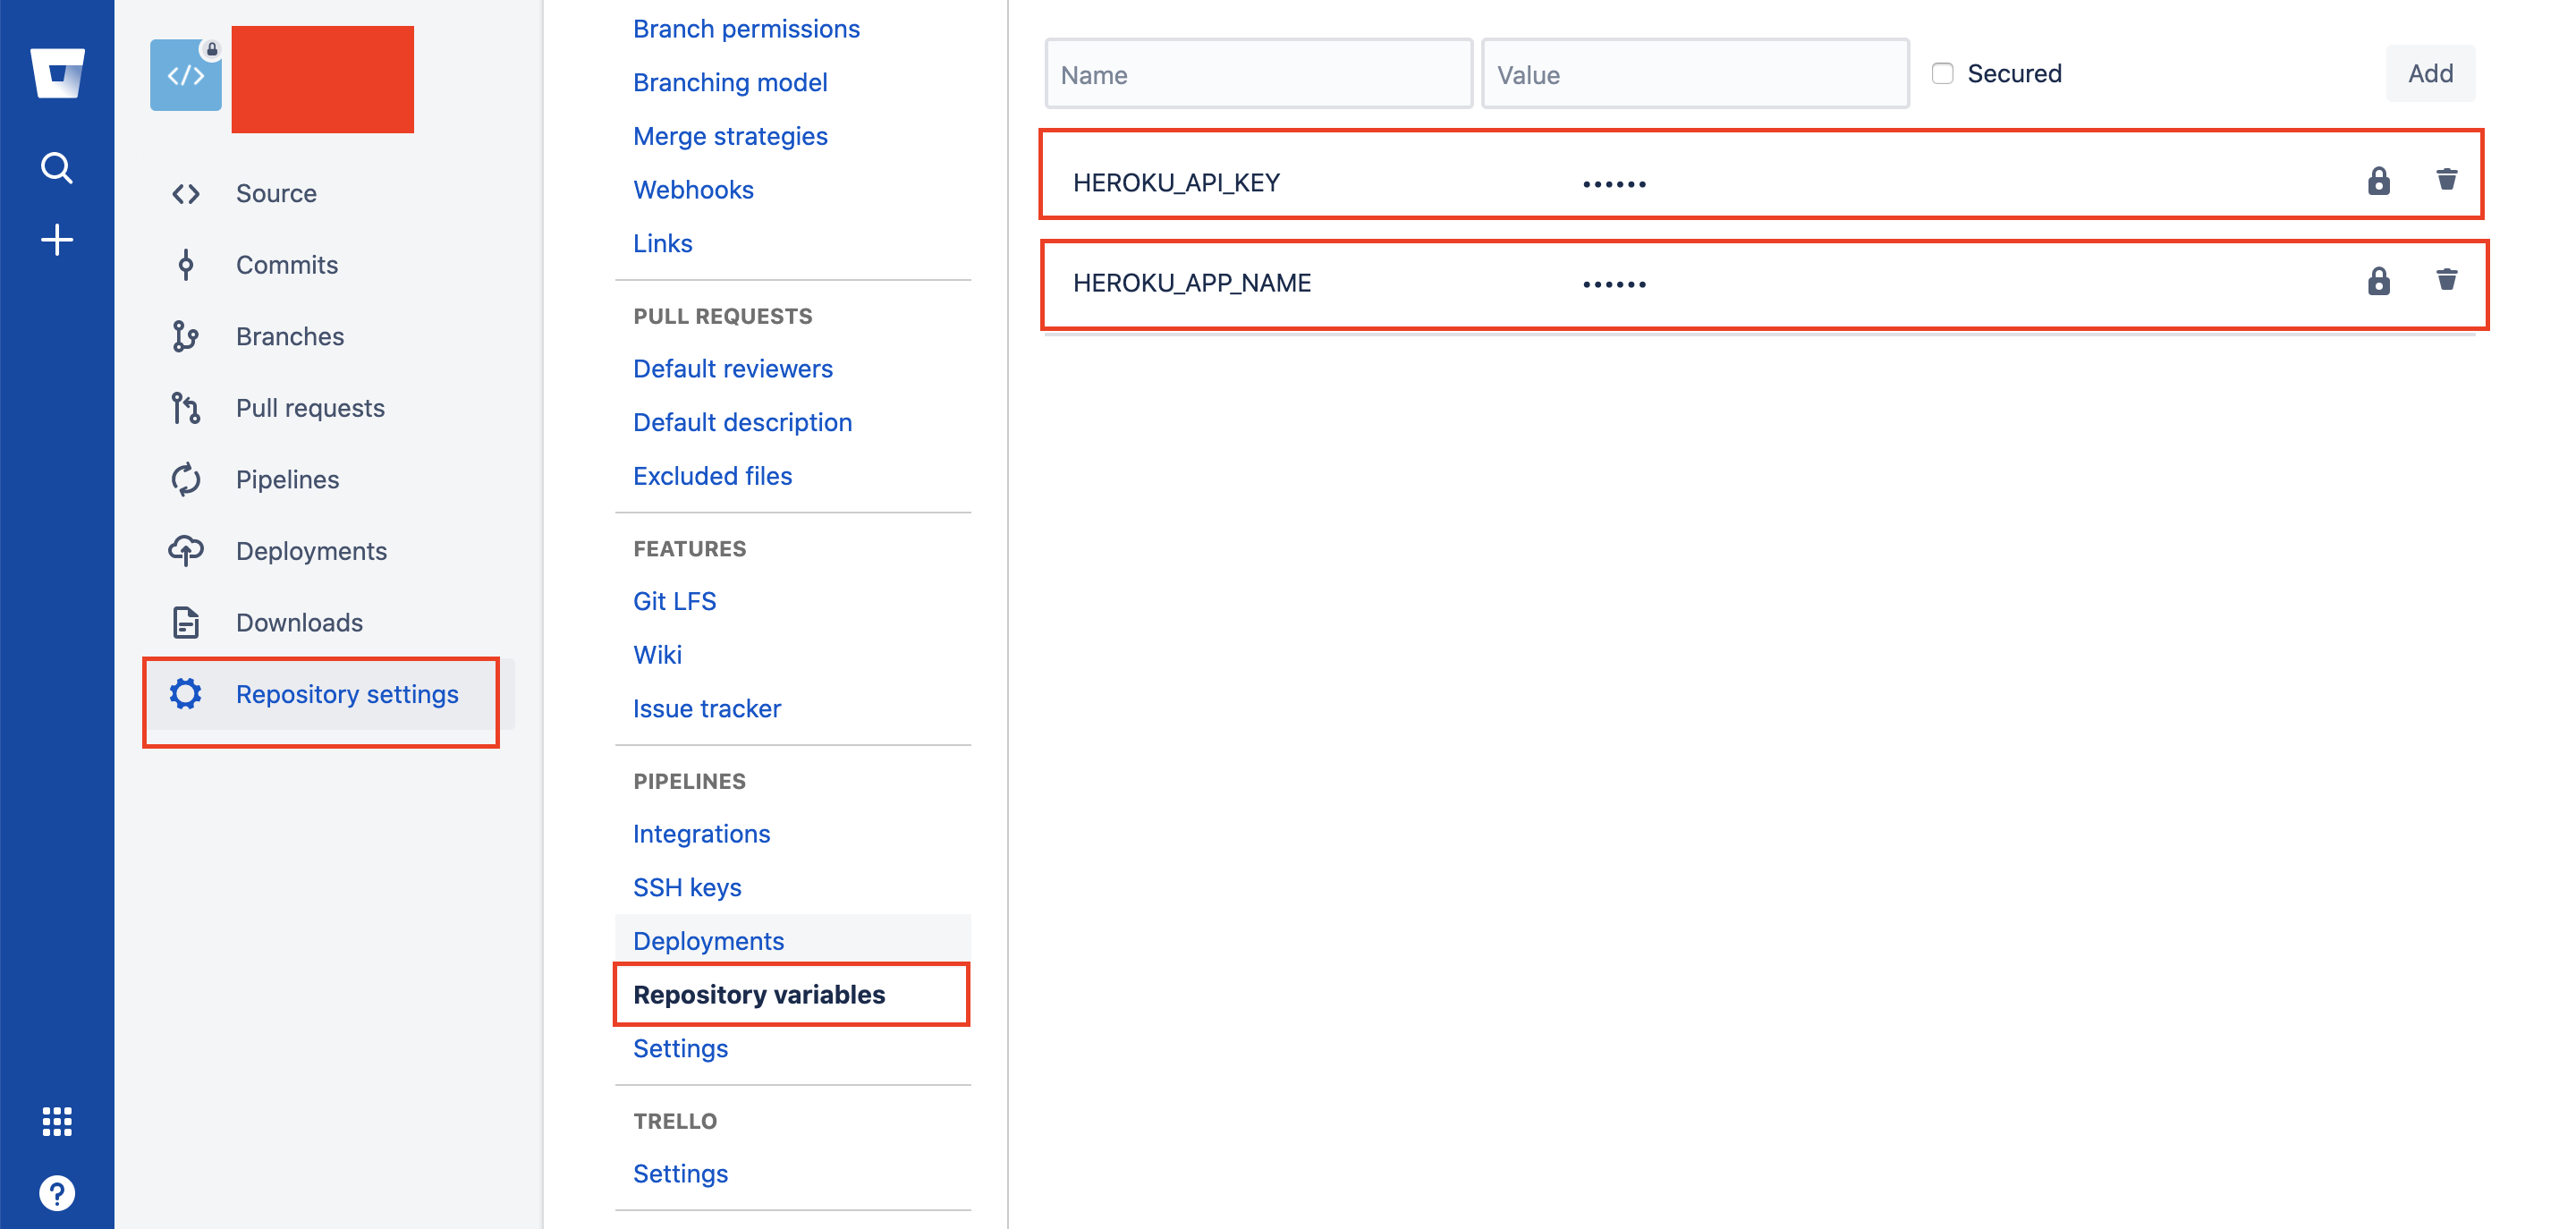Click the Add button
The width and height of the screenshot is (2576, 1229).
click(x=2430, y=72)
